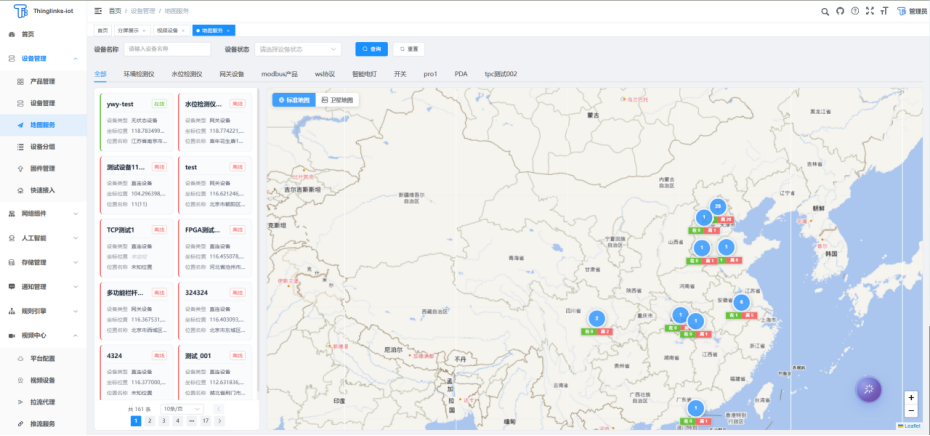Click the map cluster marker showing 6
This screenshot has width=930, height=436.
point(741,303)
